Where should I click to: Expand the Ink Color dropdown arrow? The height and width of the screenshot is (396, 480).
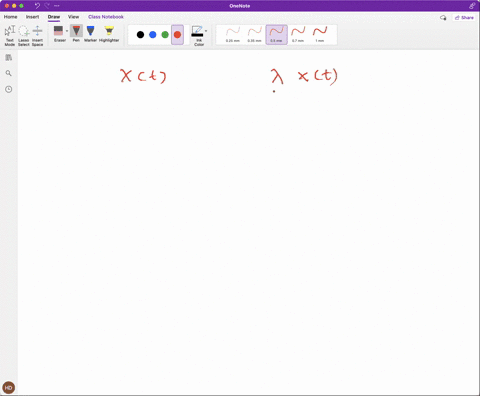point(206,31)
